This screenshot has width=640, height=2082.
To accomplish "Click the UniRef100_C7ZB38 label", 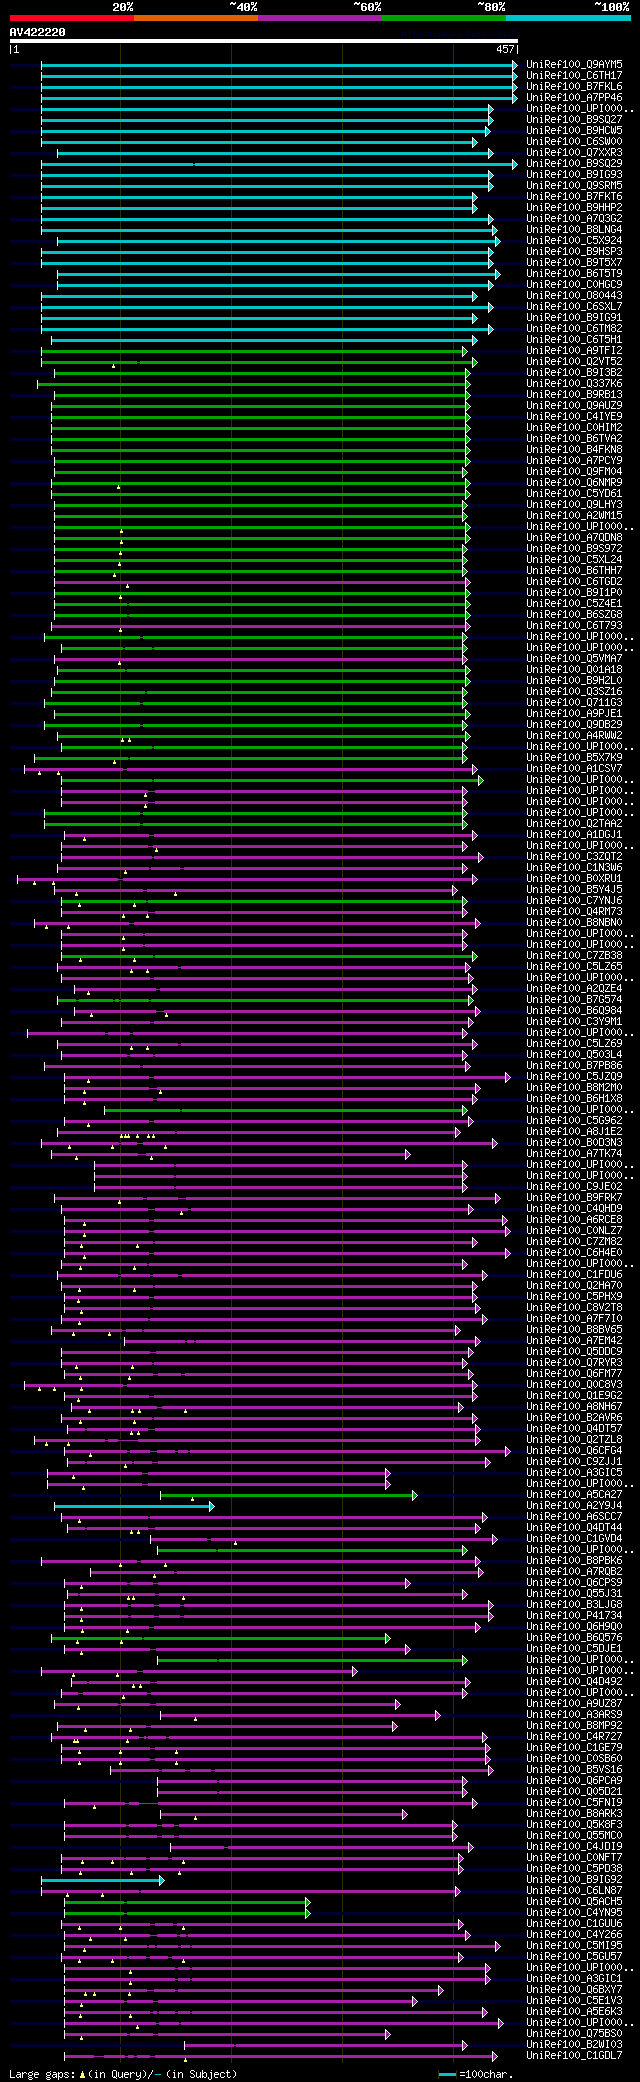I will [x=574, y=955].
